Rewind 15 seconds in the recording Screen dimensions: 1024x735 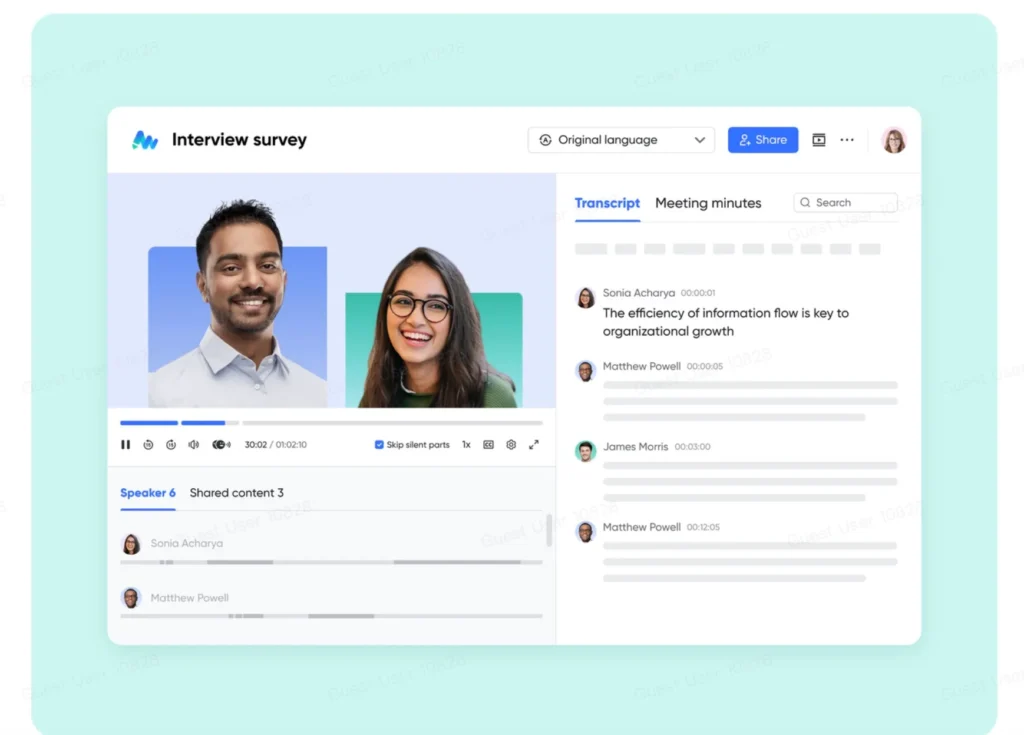[148, 444]
